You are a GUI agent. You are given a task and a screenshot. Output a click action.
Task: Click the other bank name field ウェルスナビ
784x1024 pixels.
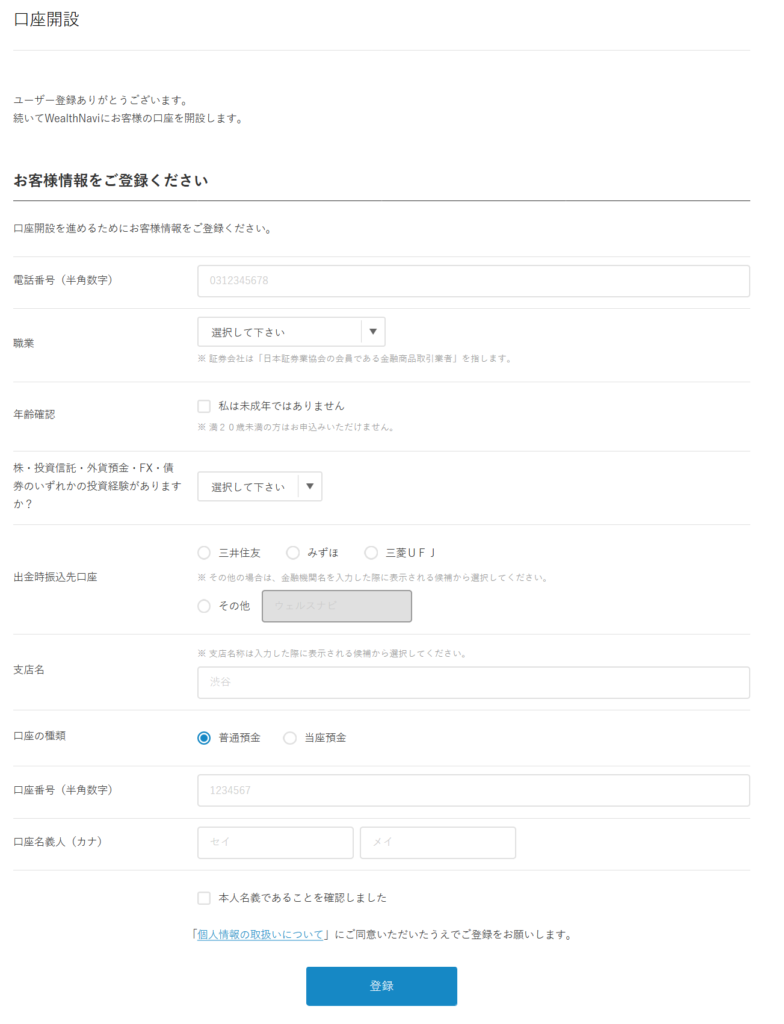click(x=336, y=606)
